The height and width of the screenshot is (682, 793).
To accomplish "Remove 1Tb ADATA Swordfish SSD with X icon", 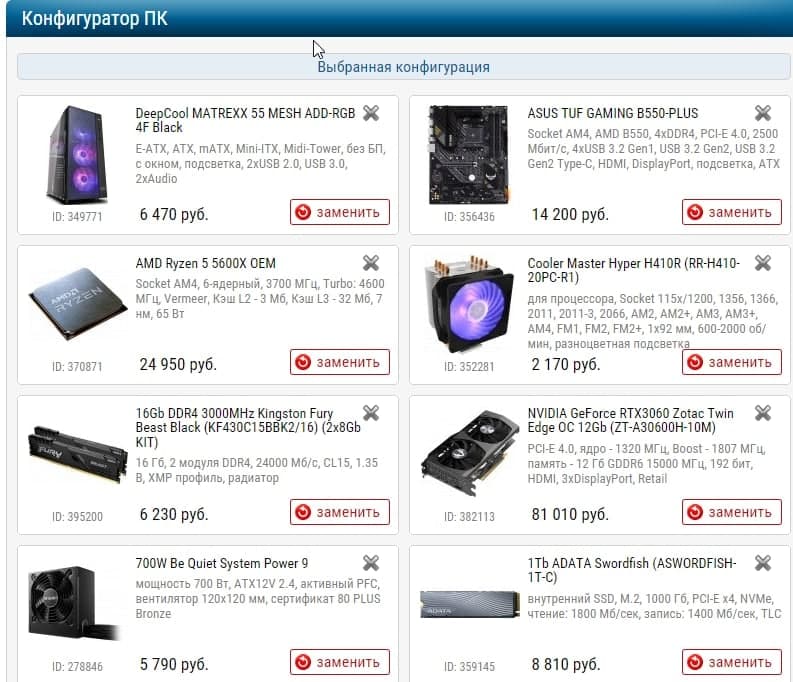I will 763,563.
